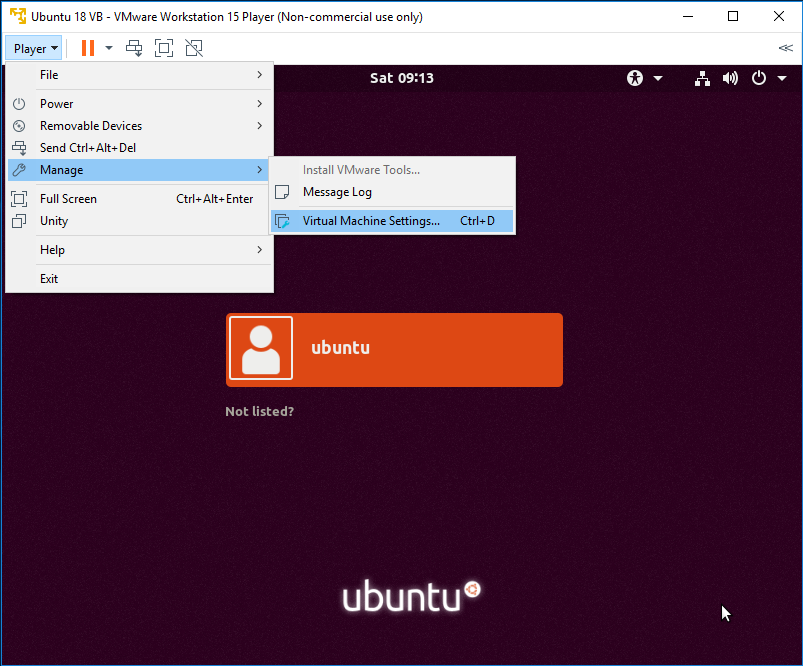
Task: Click the Unity mode toolbar icon
Action: 194,48
